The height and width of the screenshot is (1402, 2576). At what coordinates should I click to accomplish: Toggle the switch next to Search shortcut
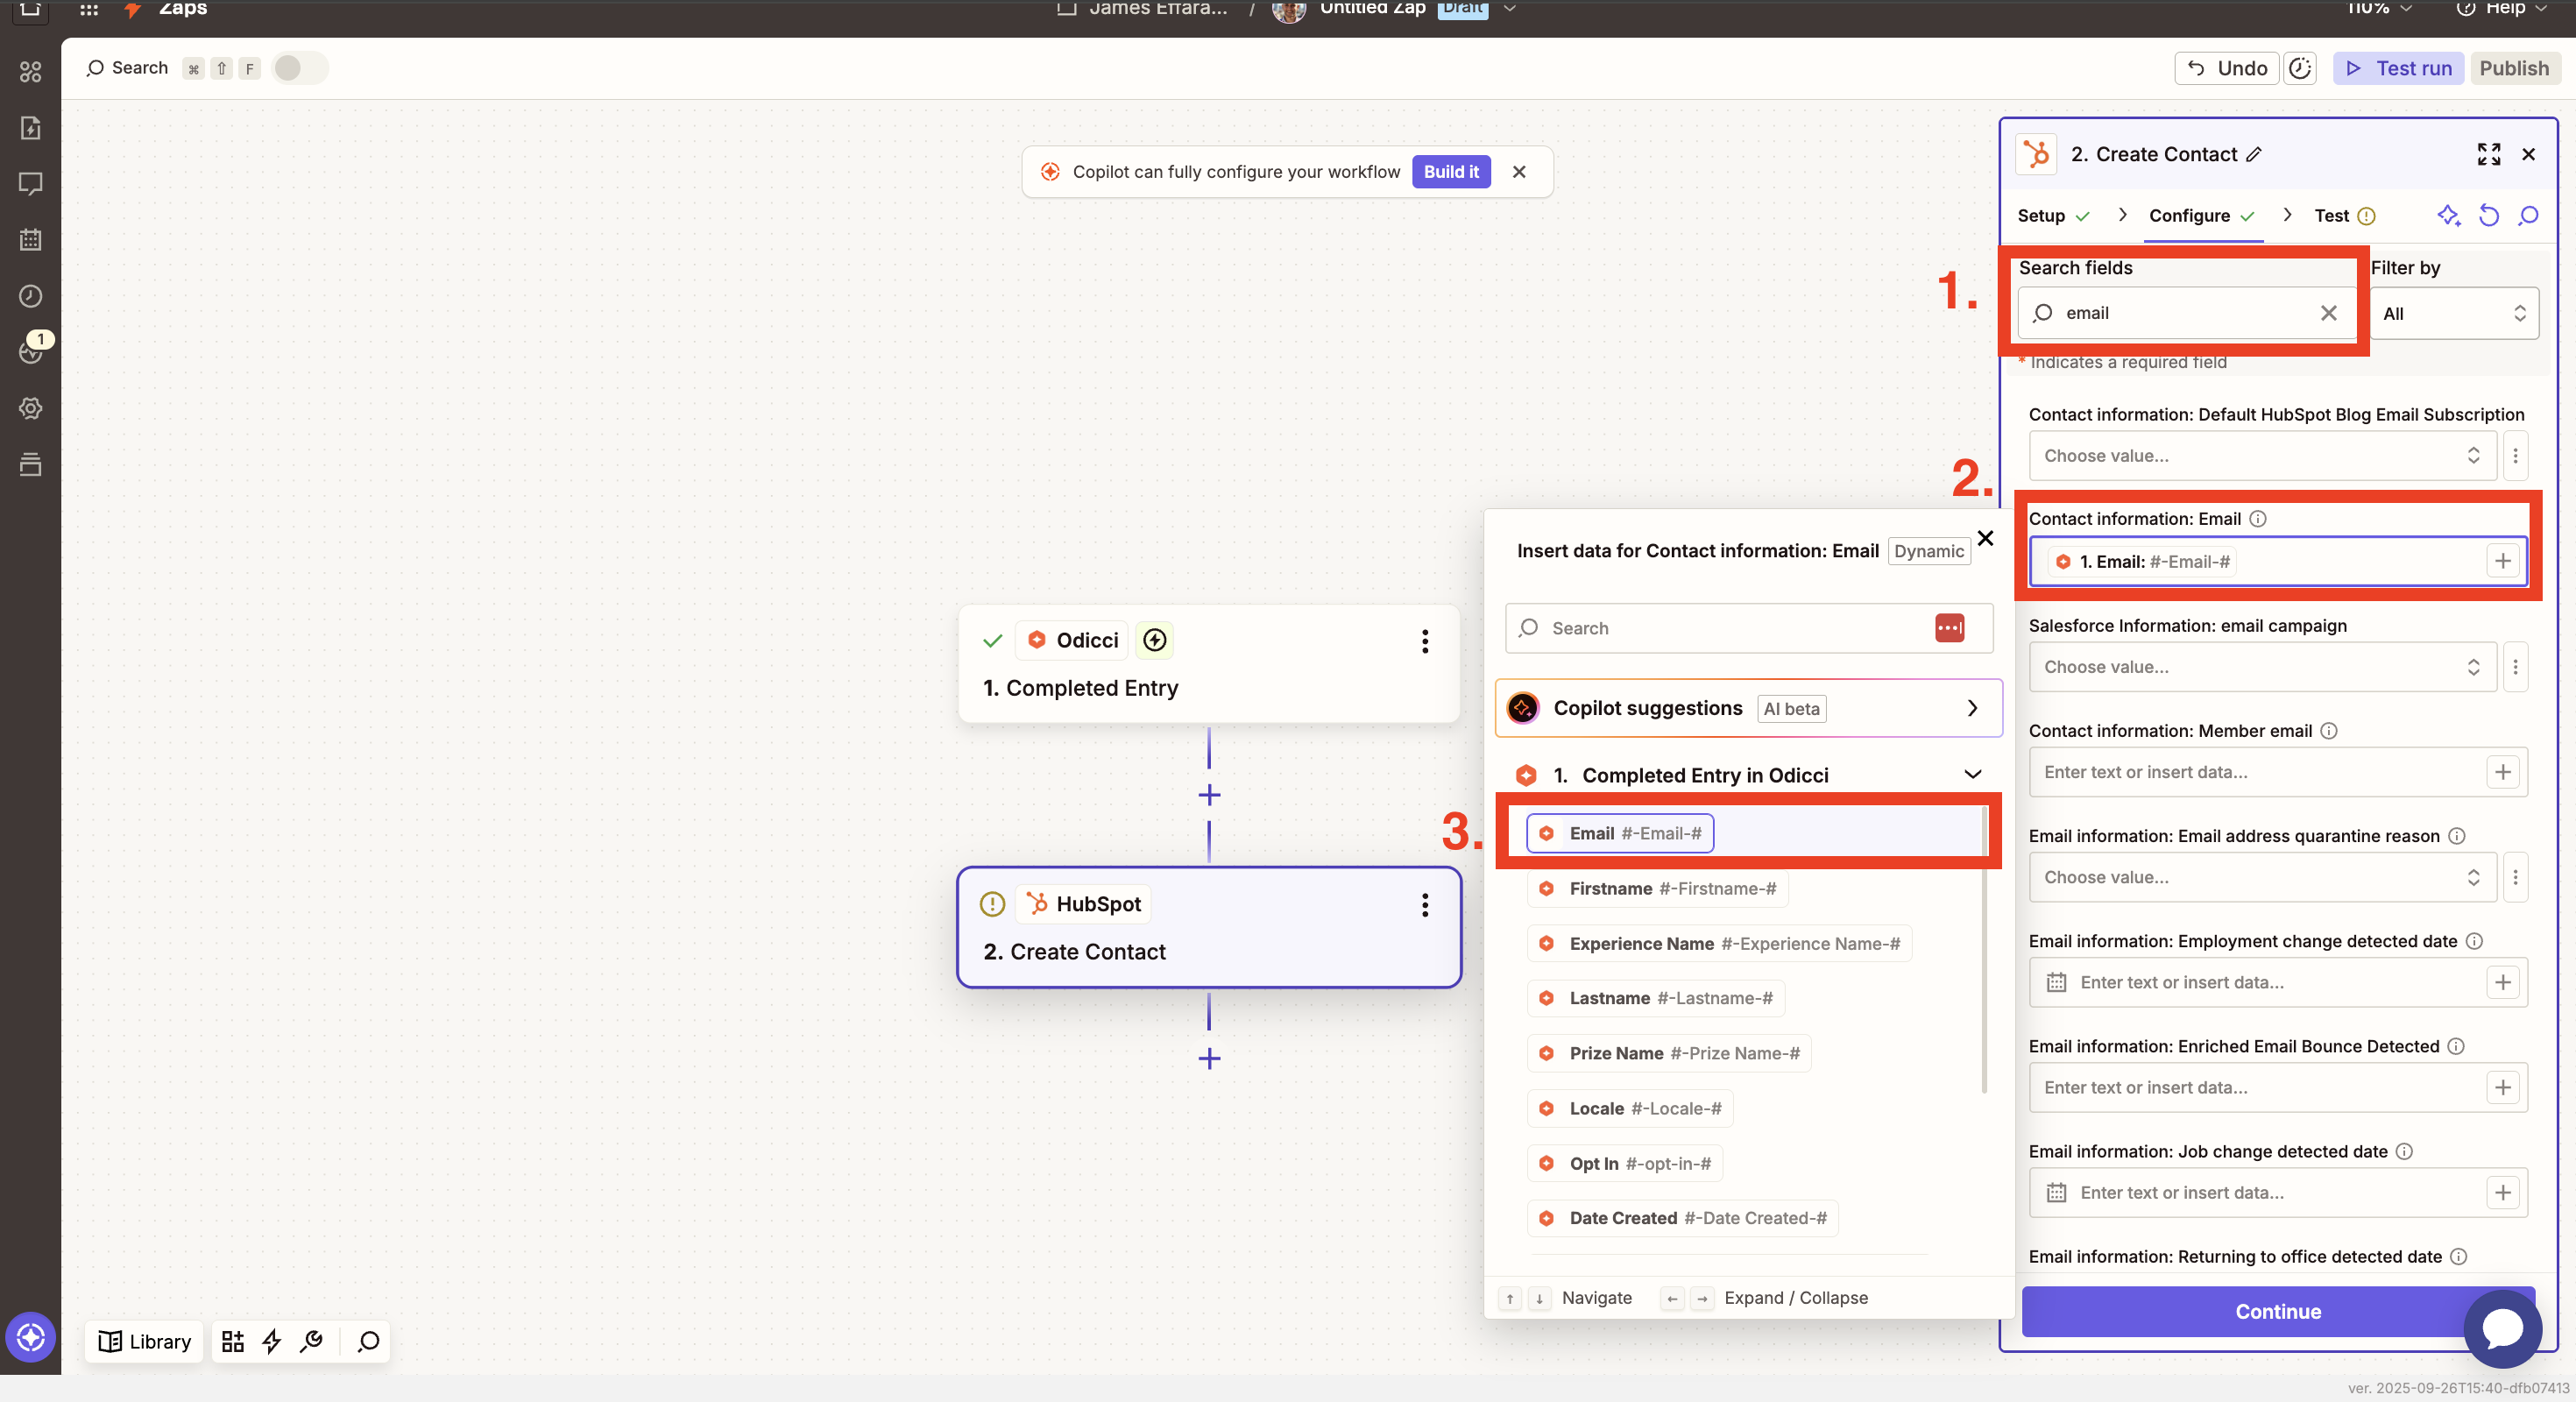pyautogui.click(x=299, y=68)
